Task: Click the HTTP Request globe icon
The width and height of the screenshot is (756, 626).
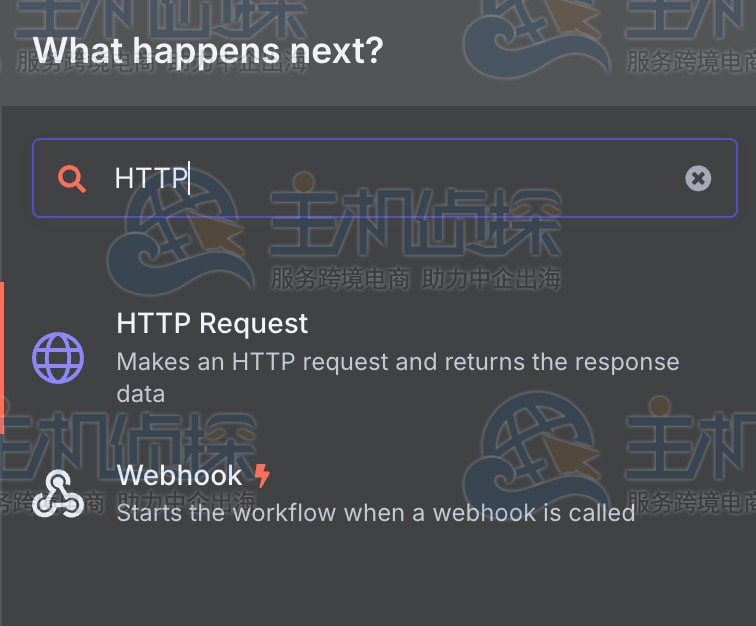Action: pos(58,357)
